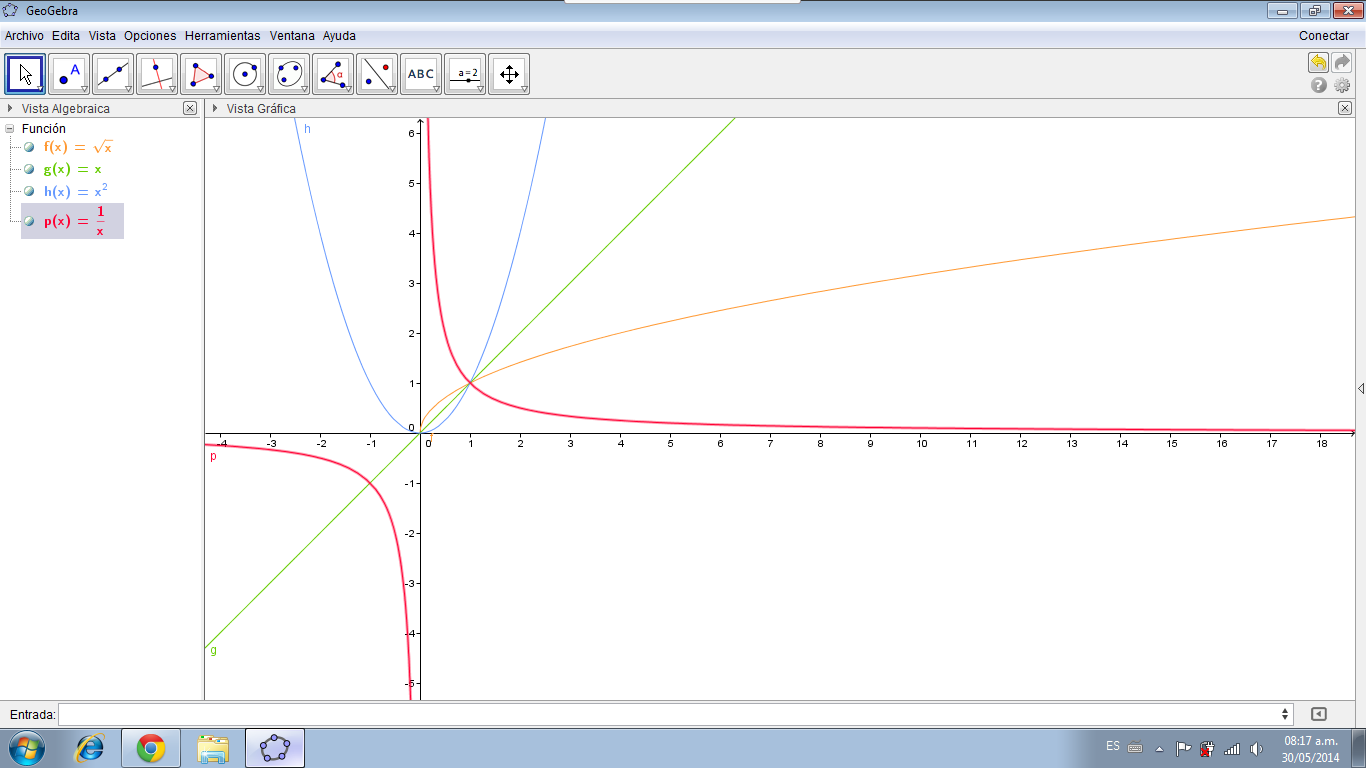Viewport: 1366px width, 768px height.
Task: Click the Action Center flag tray icon
Action: coord(1183,748)
